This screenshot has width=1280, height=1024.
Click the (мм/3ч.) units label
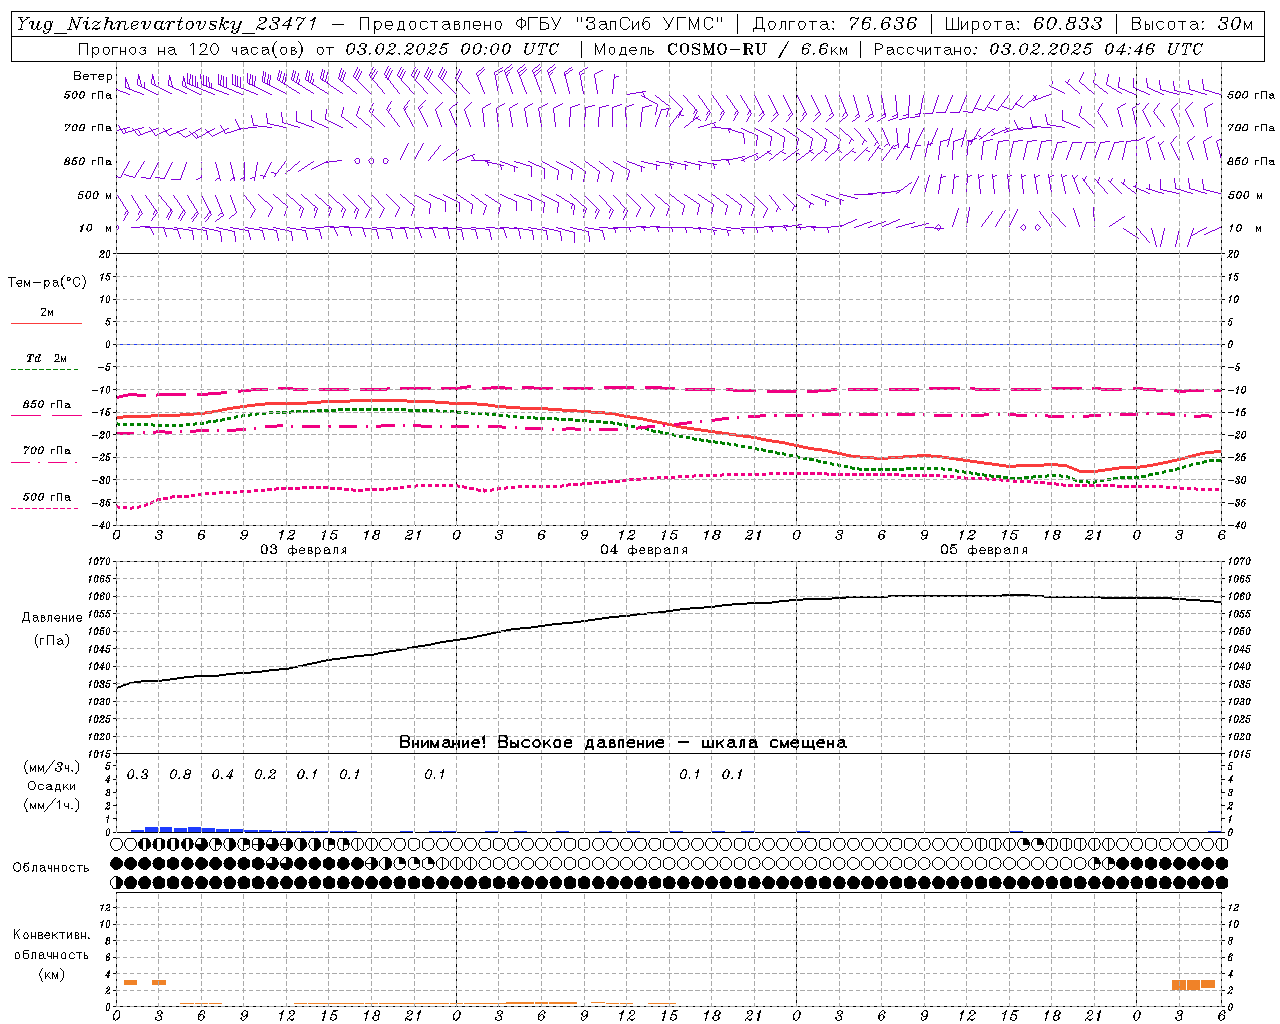pos(52,767)
